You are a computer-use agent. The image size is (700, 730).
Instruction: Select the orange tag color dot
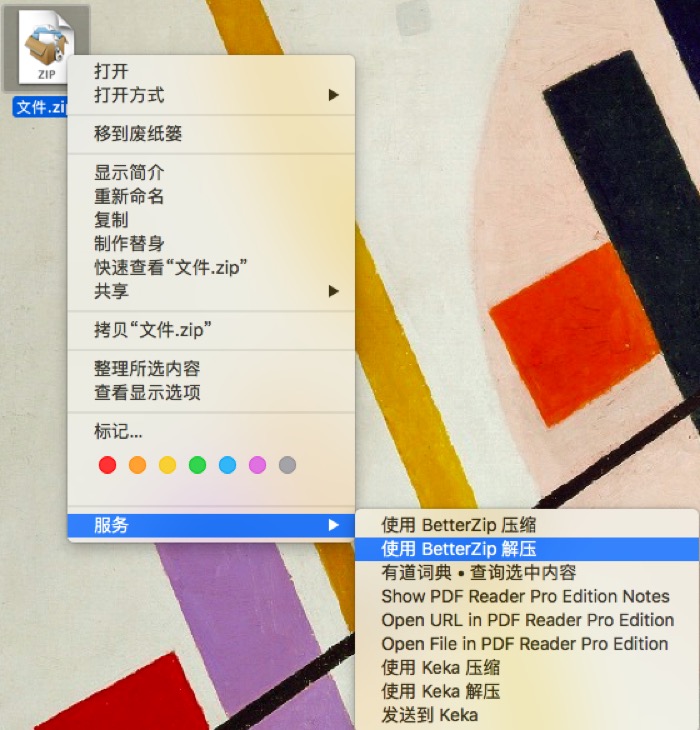tap(138, 465)
